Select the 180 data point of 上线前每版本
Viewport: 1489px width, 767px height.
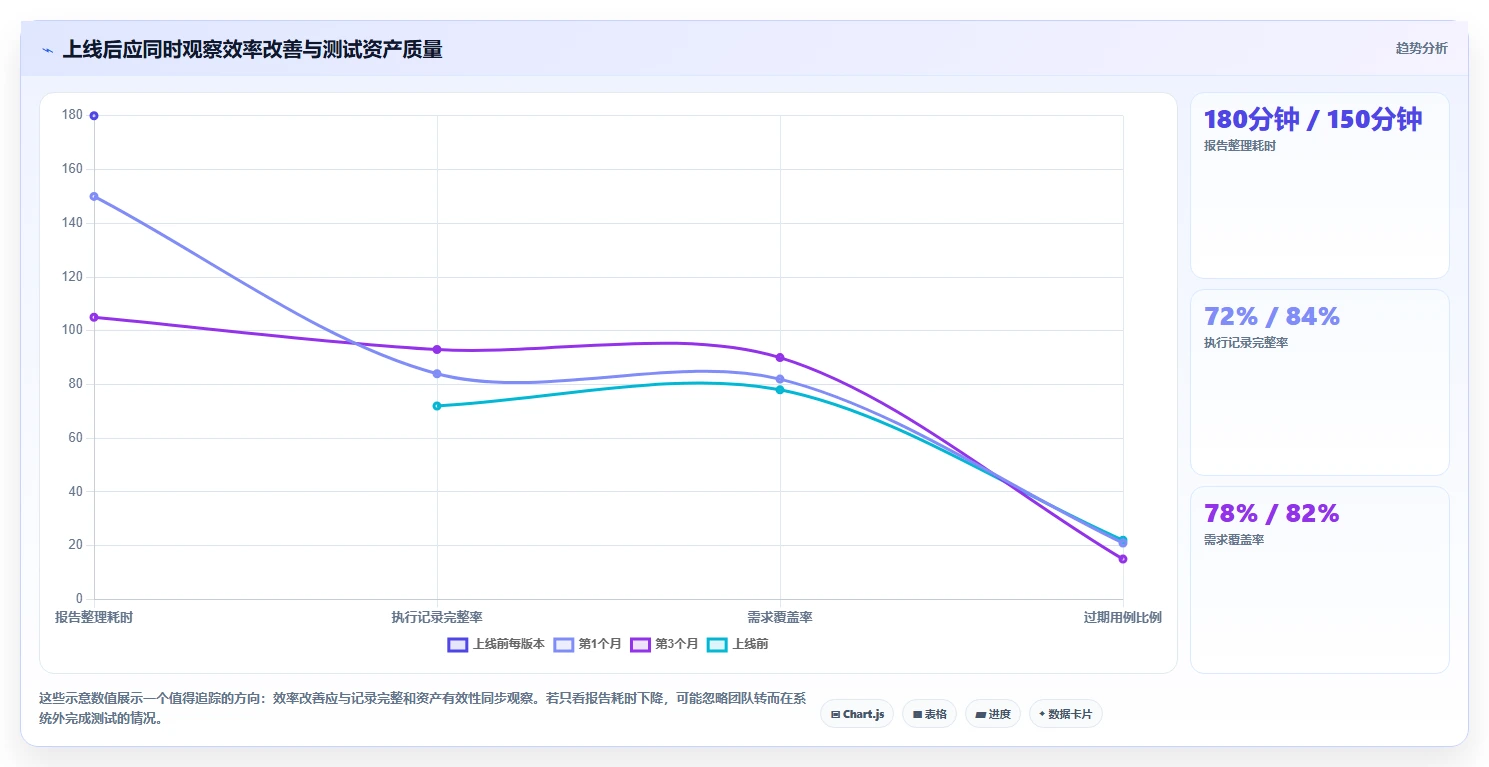point(94,116)
